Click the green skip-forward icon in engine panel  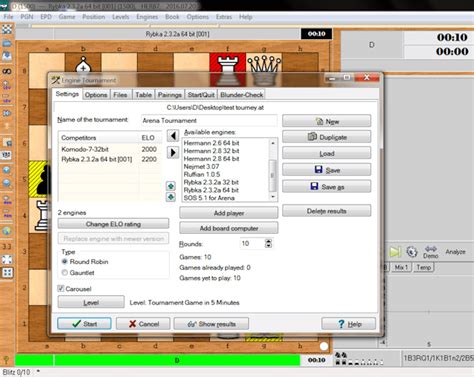pos(395,252)
